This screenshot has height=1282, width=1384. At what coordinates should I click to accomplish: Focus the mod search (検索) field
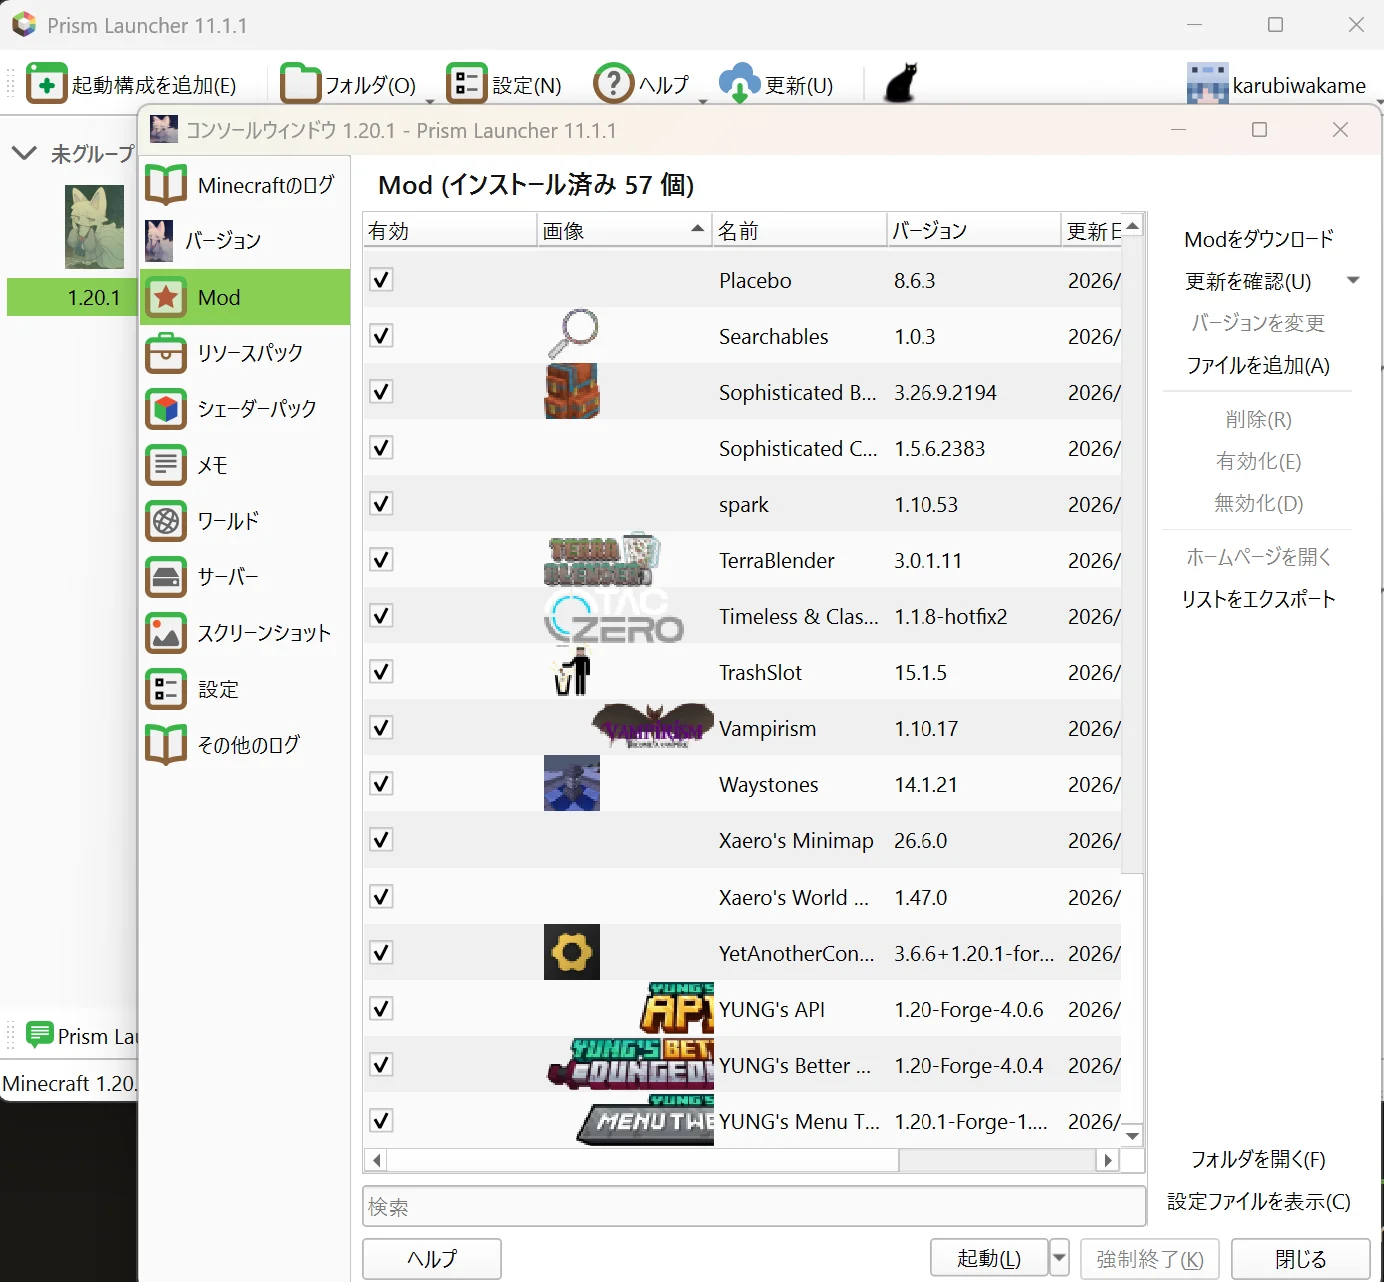coord(754,1206)
